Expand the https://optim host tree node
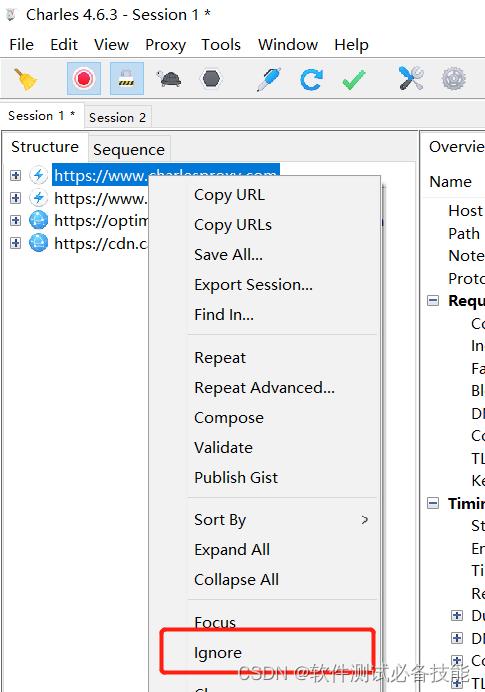 click(x=15, y=220)
